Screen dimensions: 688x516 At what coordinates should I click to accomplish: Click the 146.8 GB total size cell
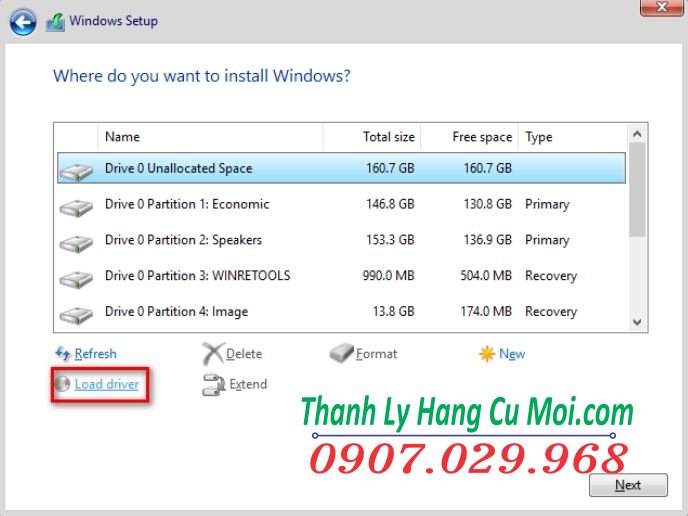coord(390,204)
